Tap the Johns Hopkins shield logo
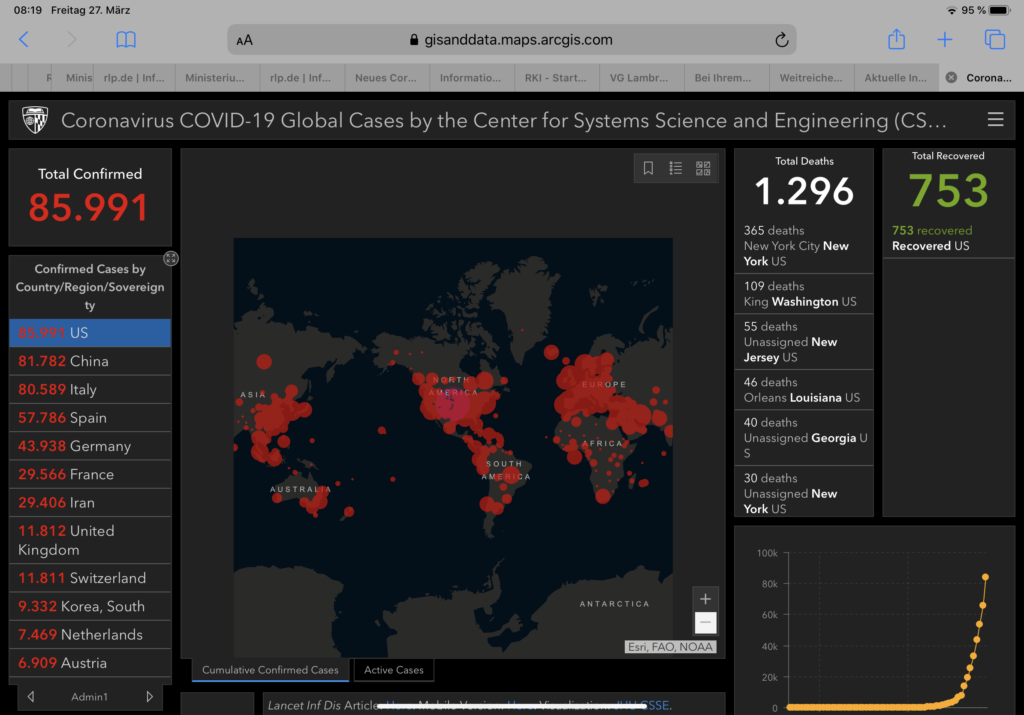1024x715 pixels. [x=35, y=120]
